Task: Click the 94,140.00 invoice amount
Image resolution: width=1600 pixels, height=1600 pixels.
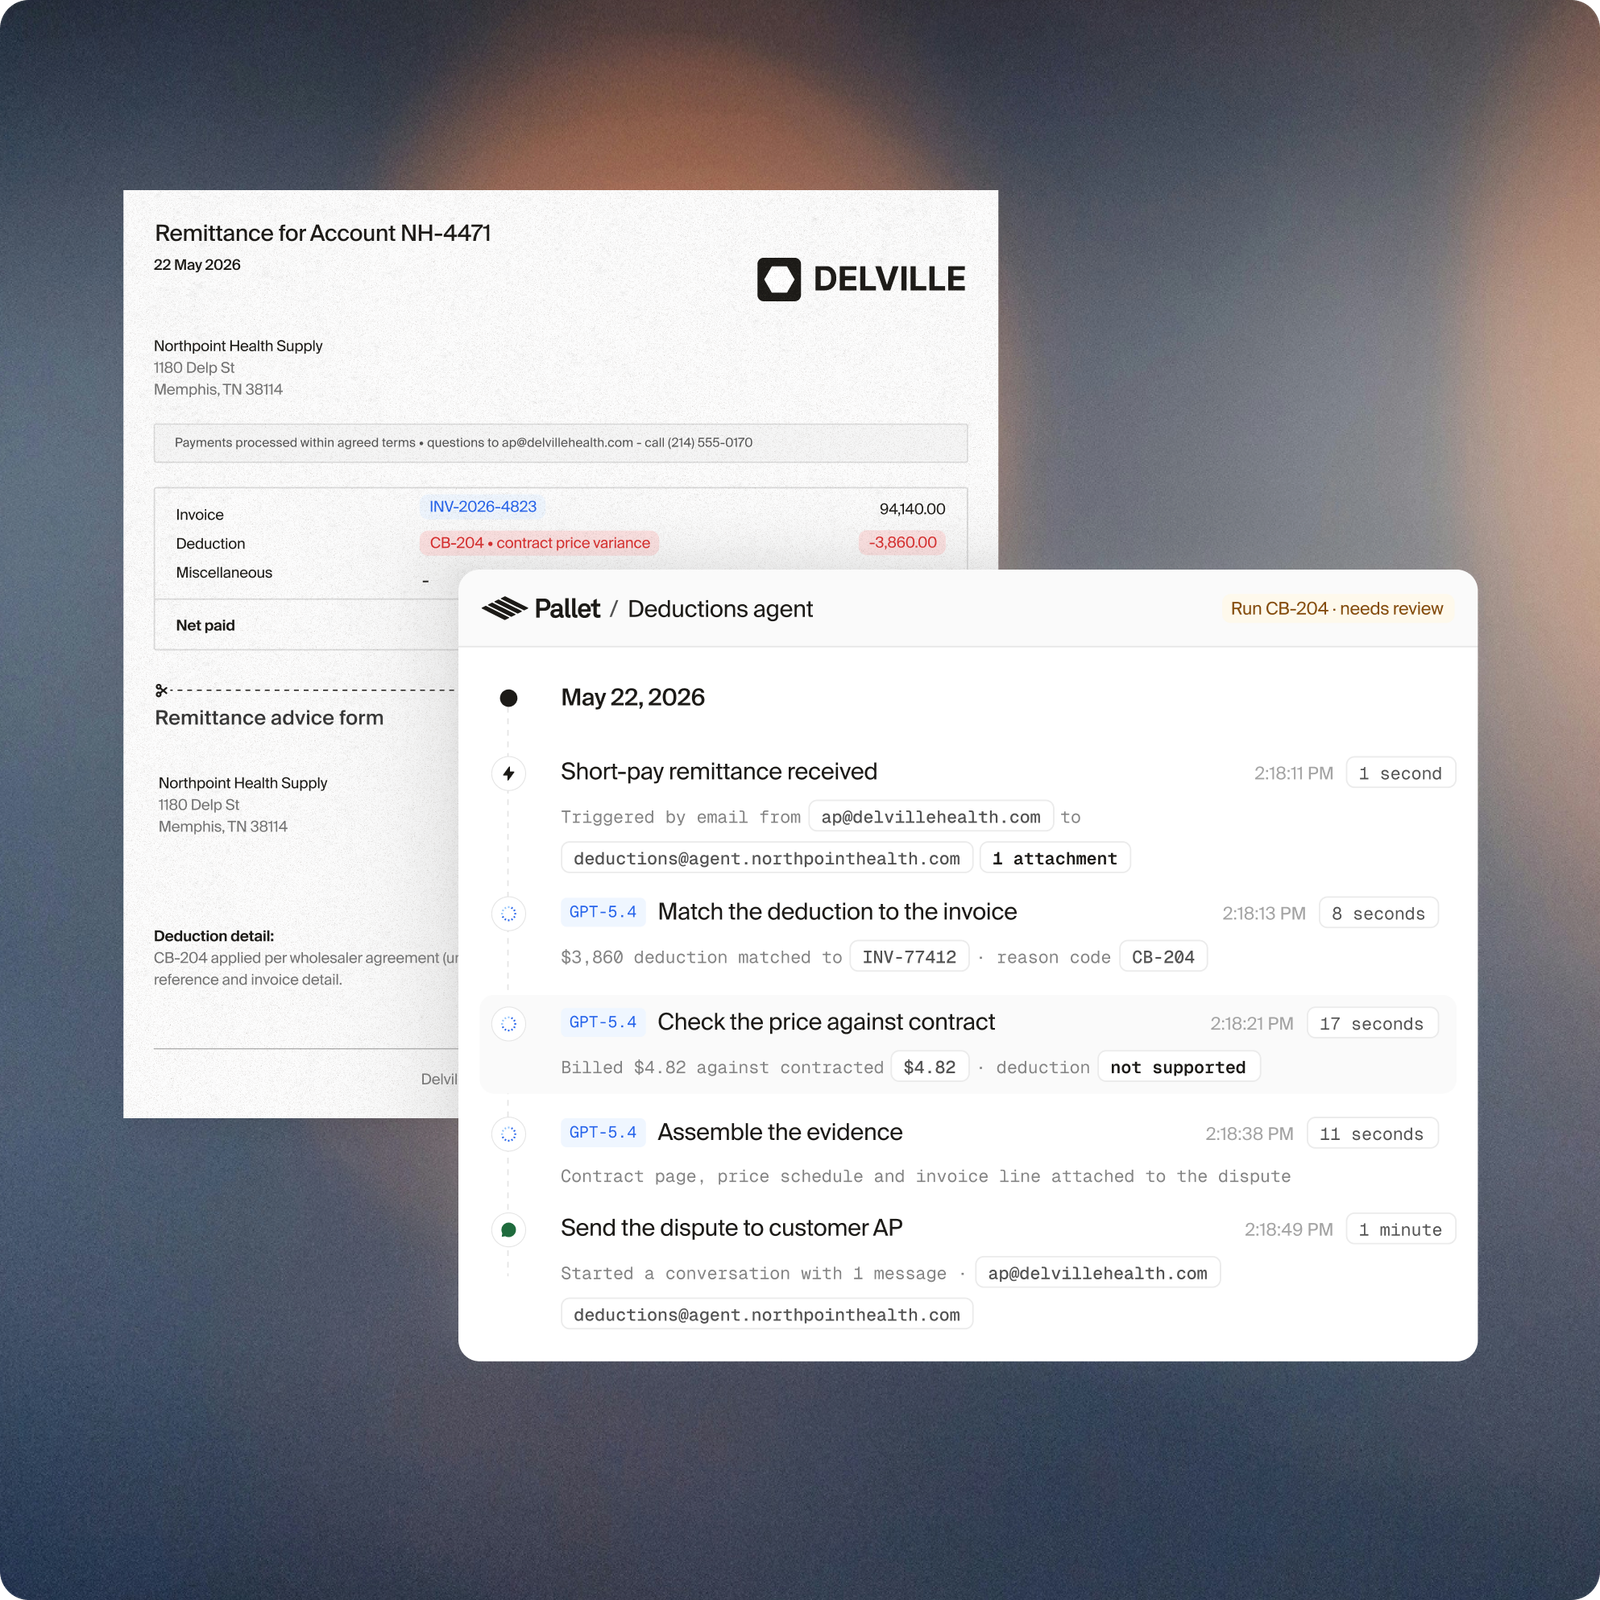Action: (x=912, y=509)
